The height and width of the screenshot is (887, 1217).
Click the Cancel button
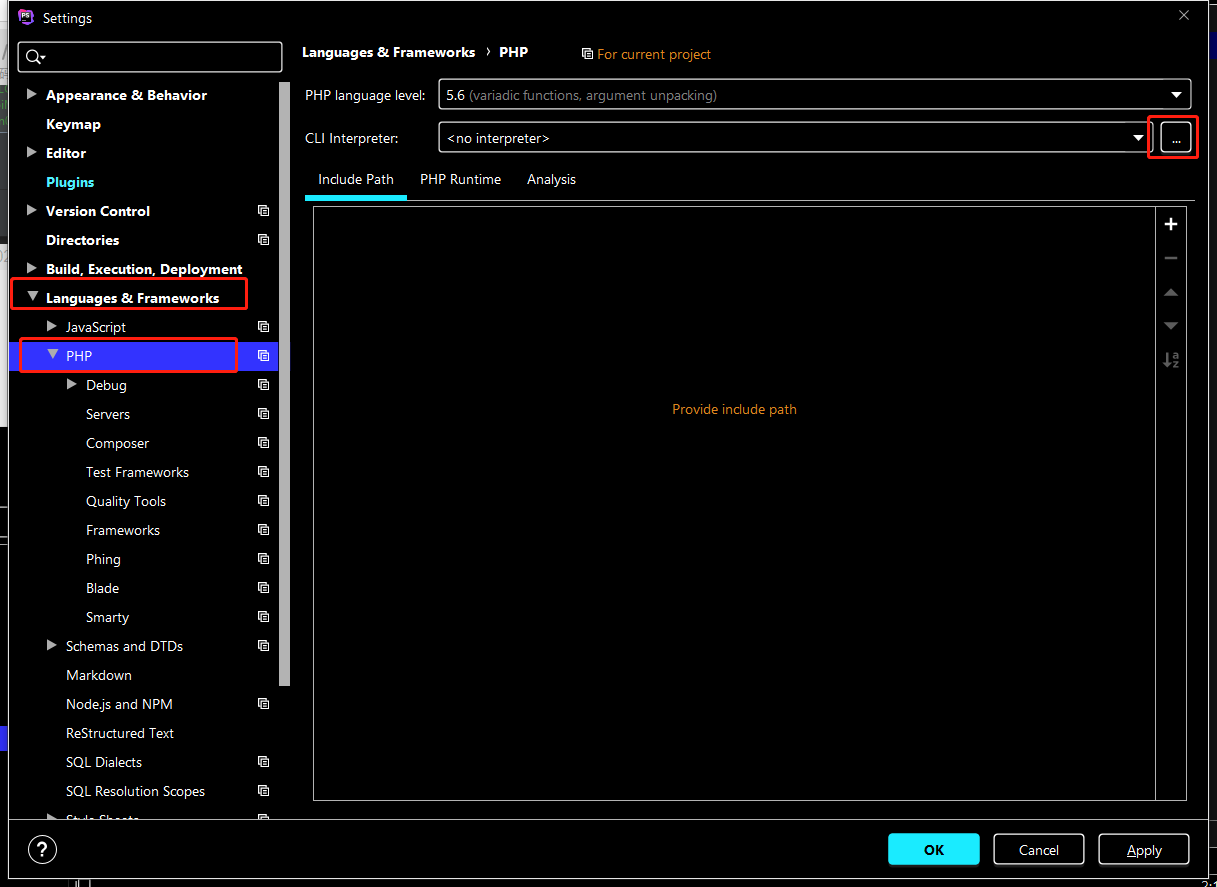click(1039, 850)
